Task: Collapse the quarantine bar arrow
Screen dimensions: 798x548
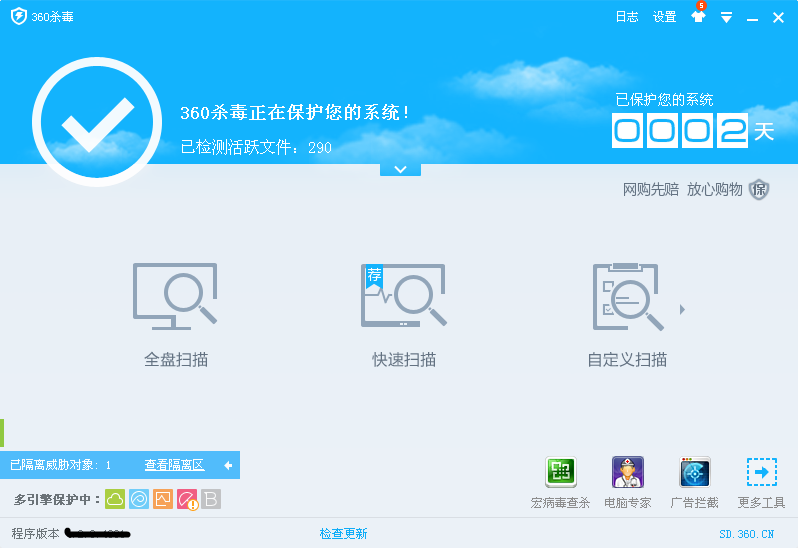Action: pyautogui.click(x=228, y=465)
